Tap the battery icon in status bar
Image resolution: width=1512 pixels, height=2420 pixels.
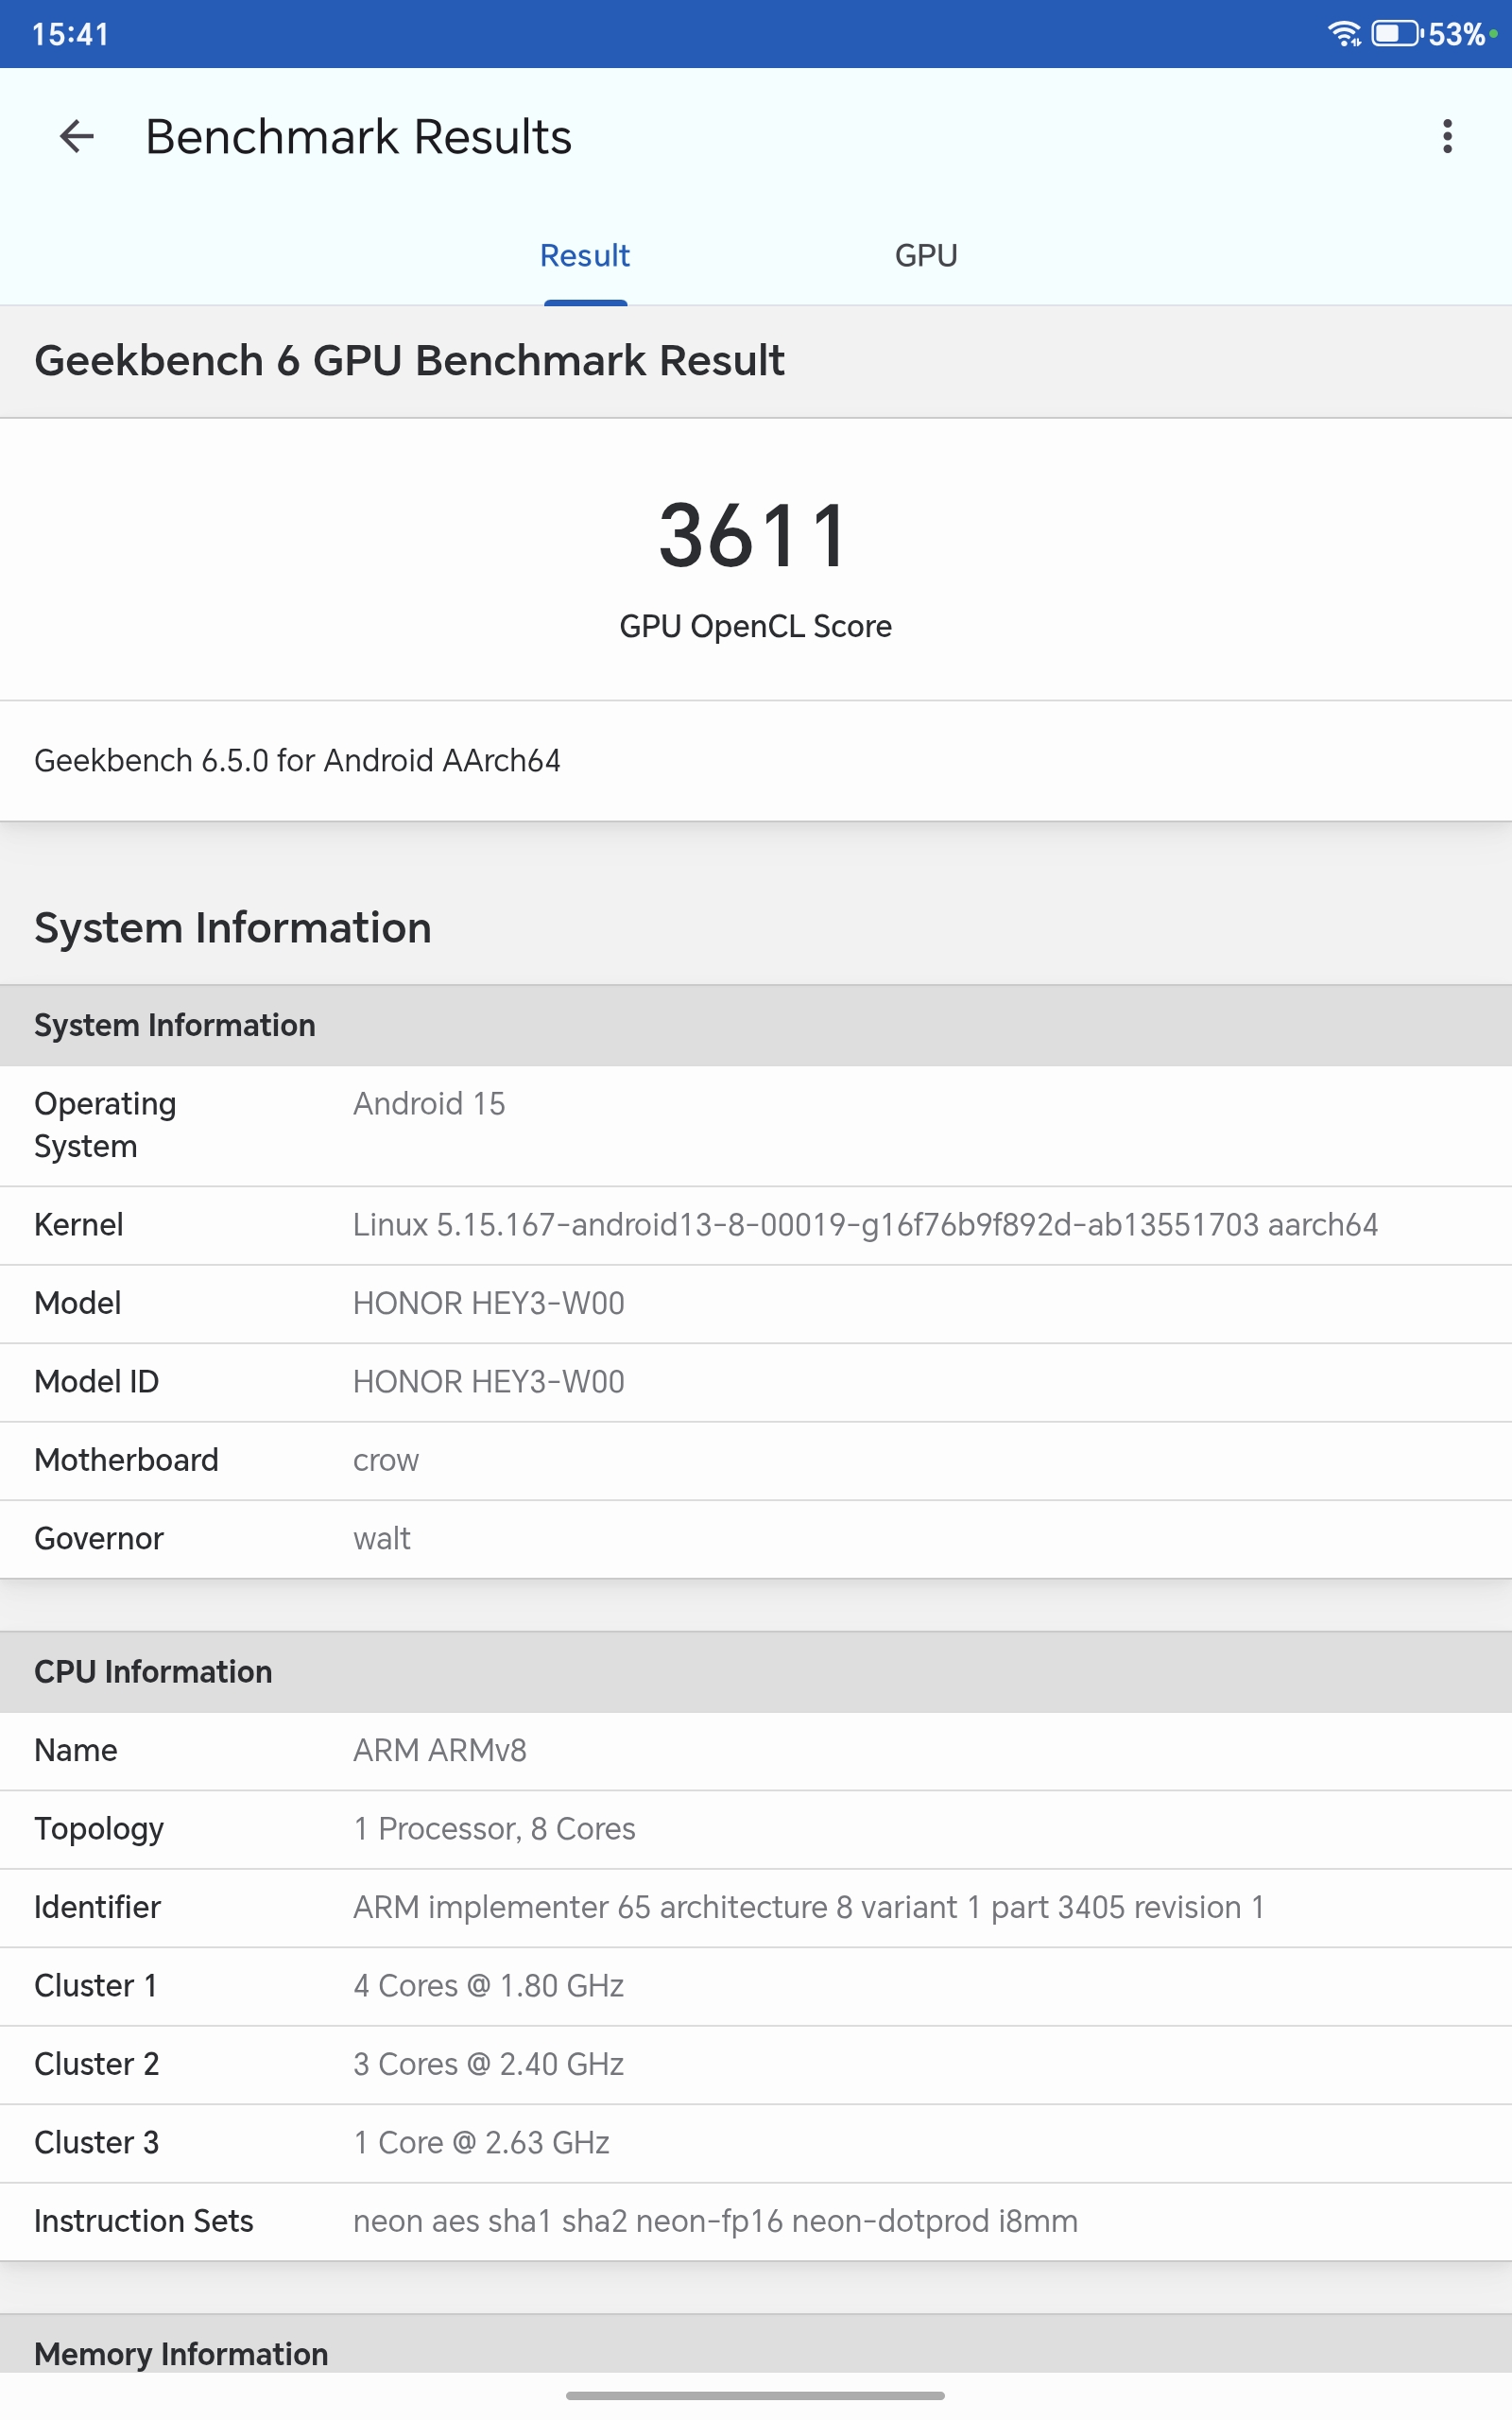pos(1396,34)
